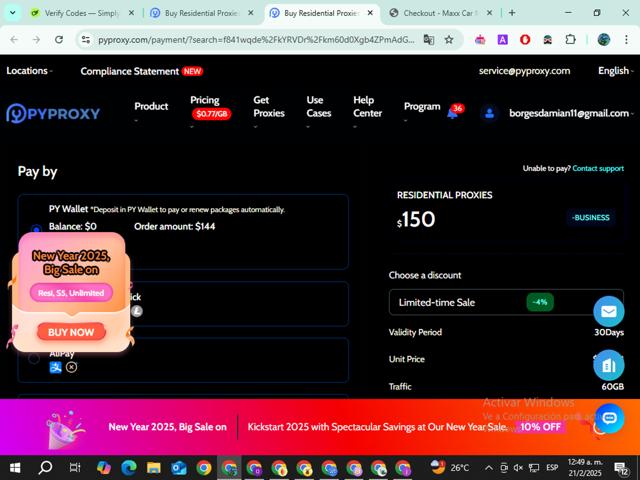Click the Balance: $0 text
The height and width of the screenshot is (480, 640).
pyautogui.click(x=73, y=226)
